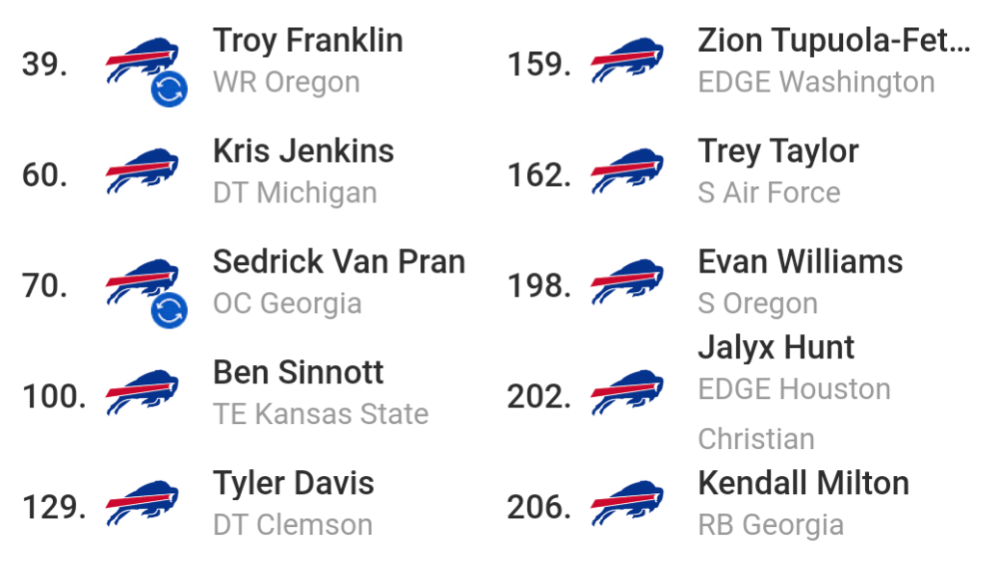This screenshot has height=582, width=1000.
Task: Select Sedrick Van Pran player name
Action: click(339, 262)
